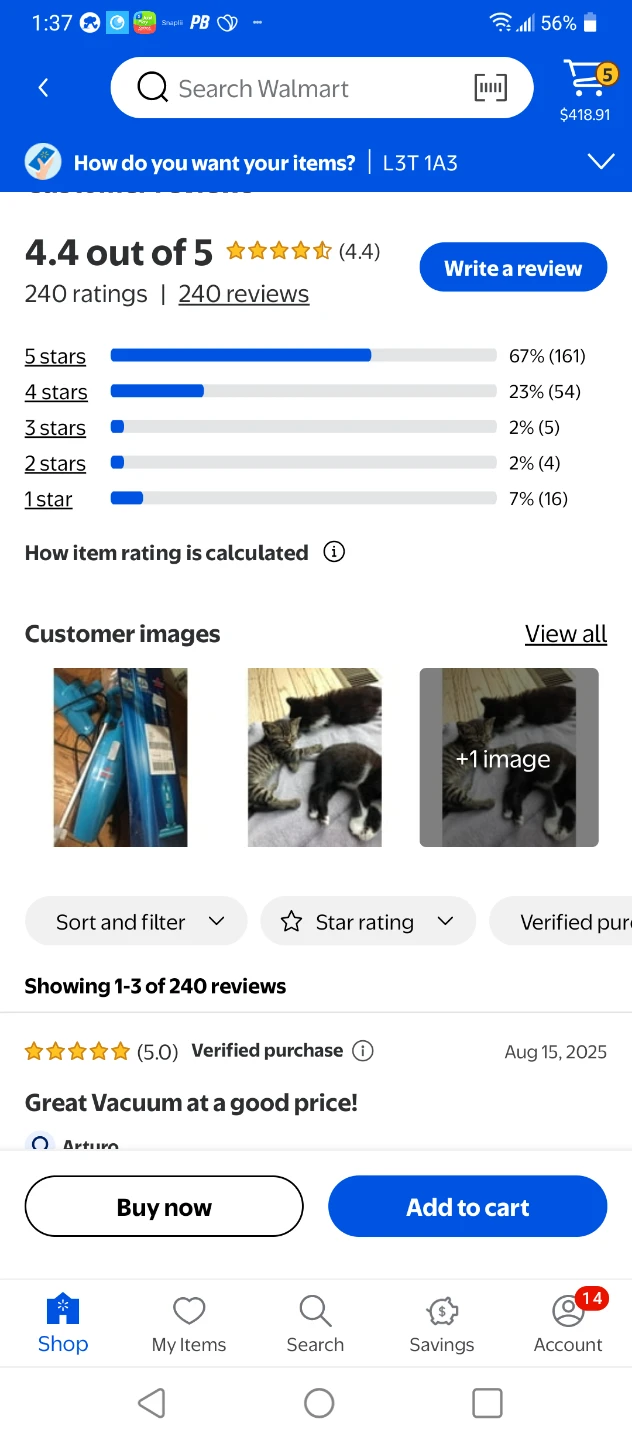Viewport: 632px width, 1440px height.
Task: Tap the Write a review button
Action: (x=513, y=268)
